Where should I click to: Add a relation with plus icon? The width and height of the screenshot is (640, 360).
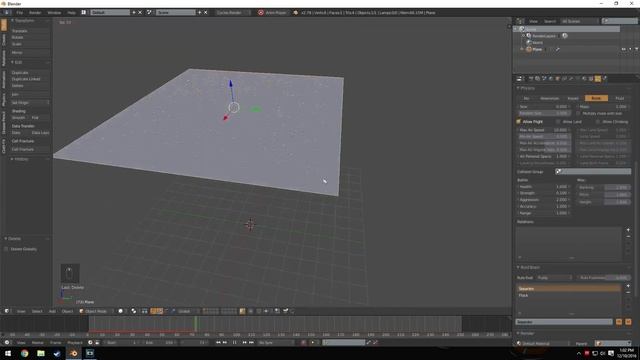[628, 230]
